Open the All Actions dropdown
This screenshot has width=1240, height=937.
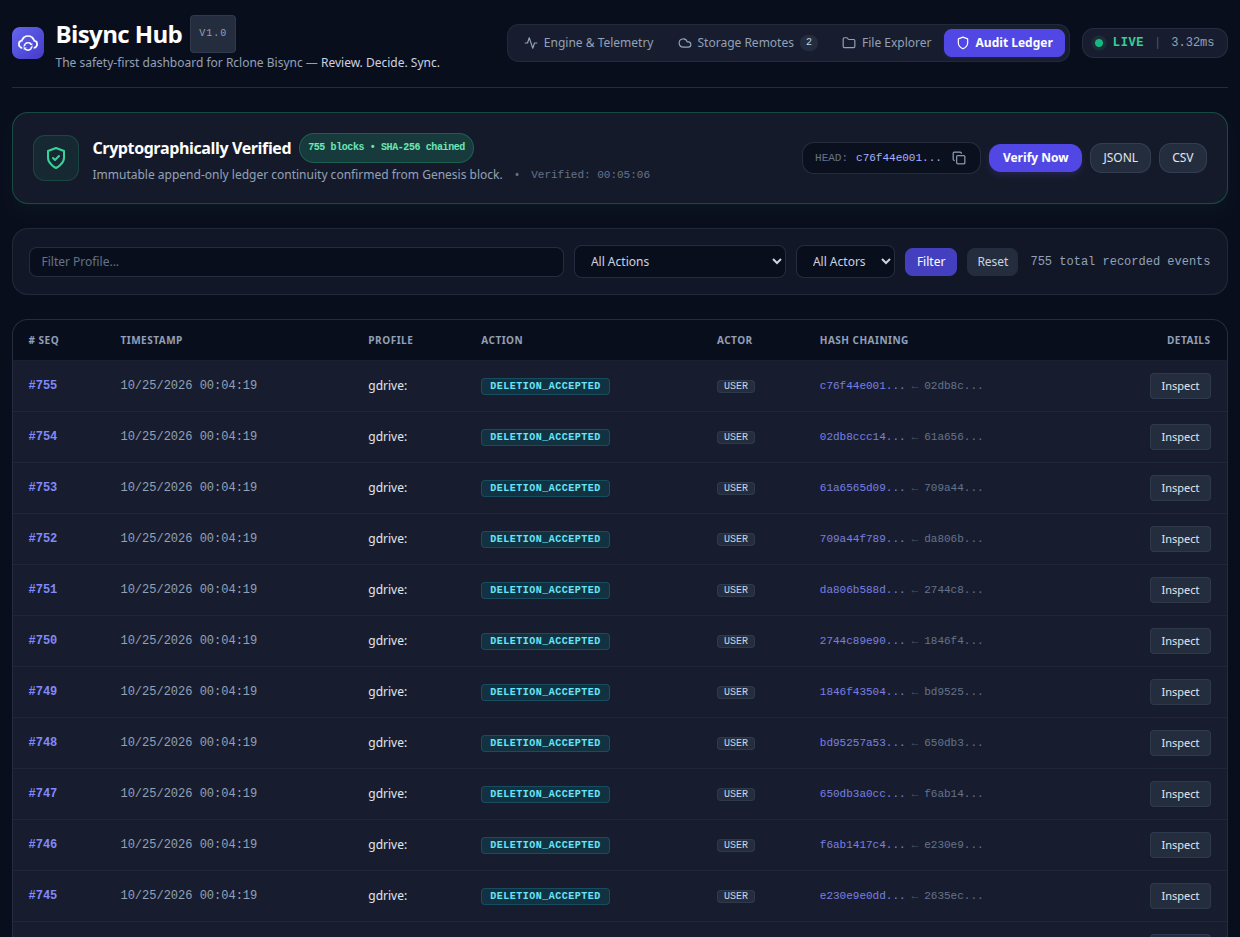680,262
